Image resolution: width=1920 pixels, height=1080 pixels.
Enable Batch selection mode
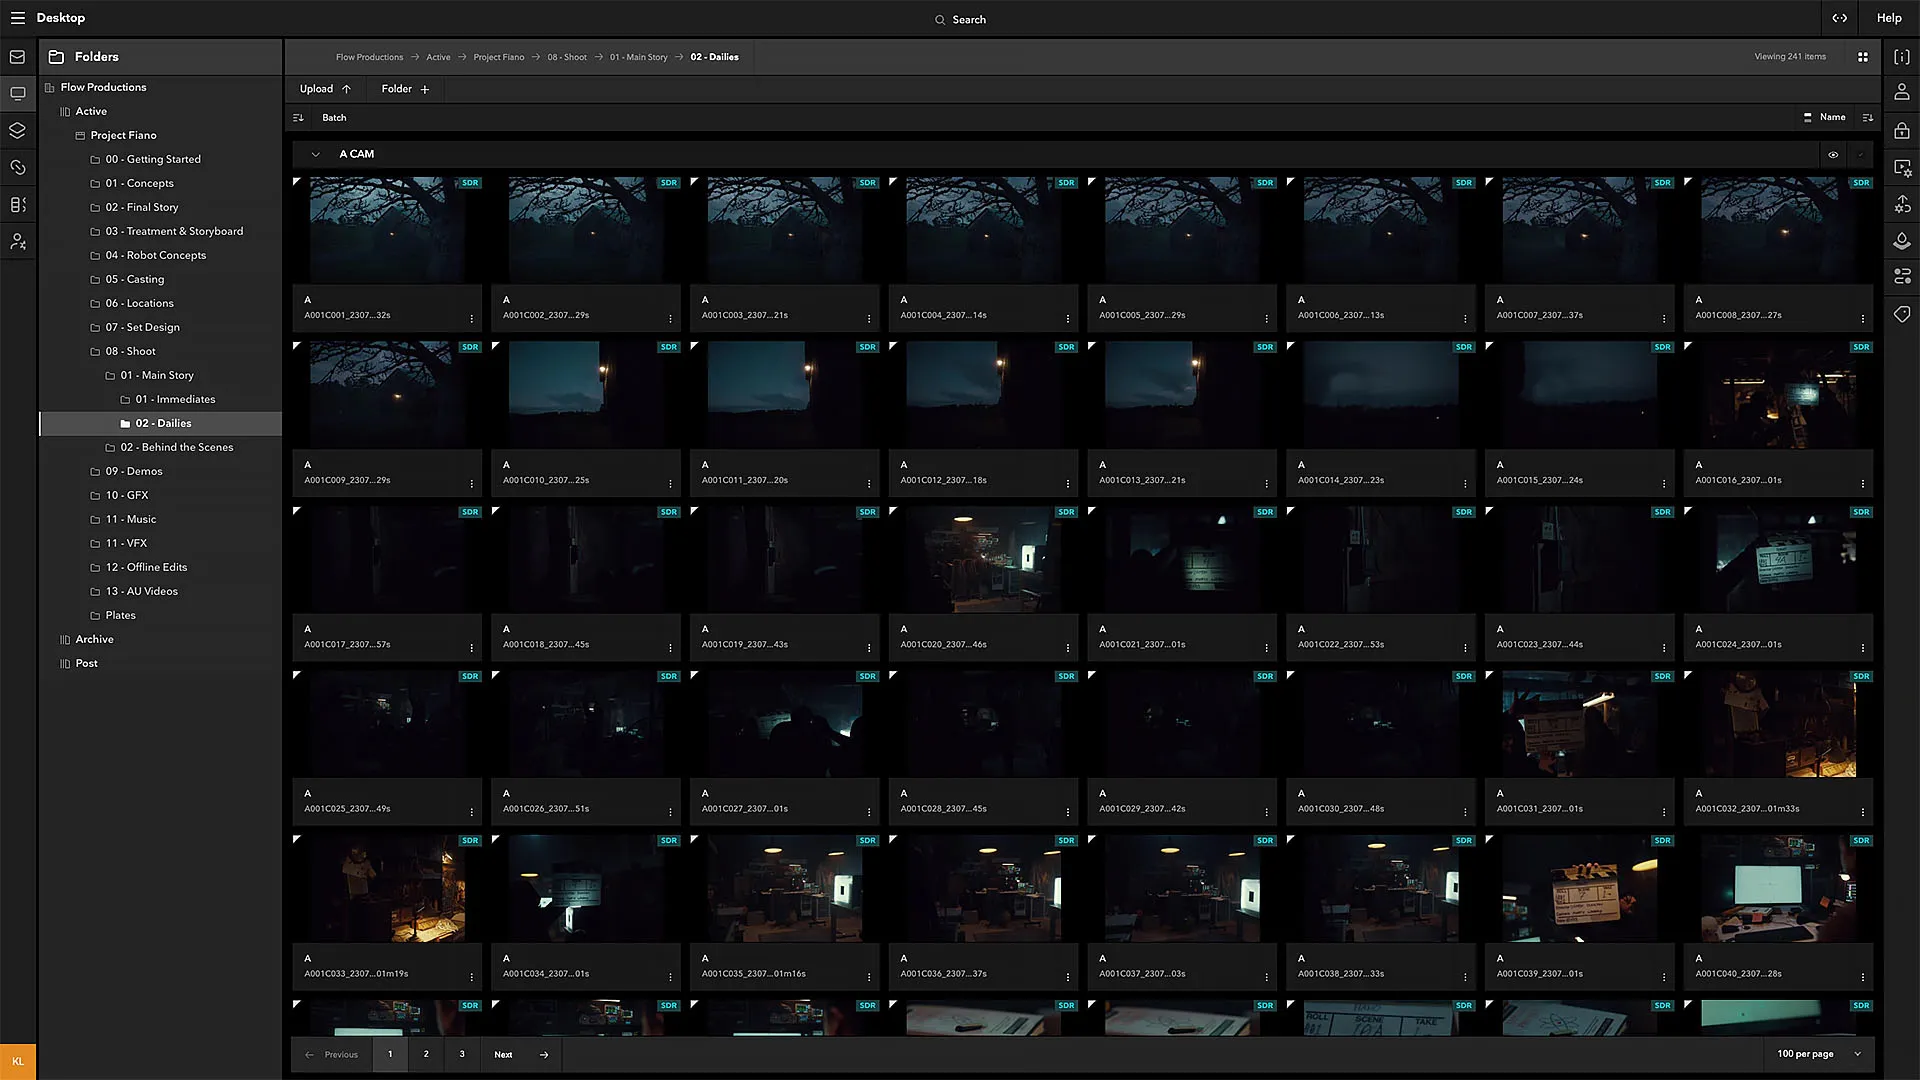[x=333, y=117]
